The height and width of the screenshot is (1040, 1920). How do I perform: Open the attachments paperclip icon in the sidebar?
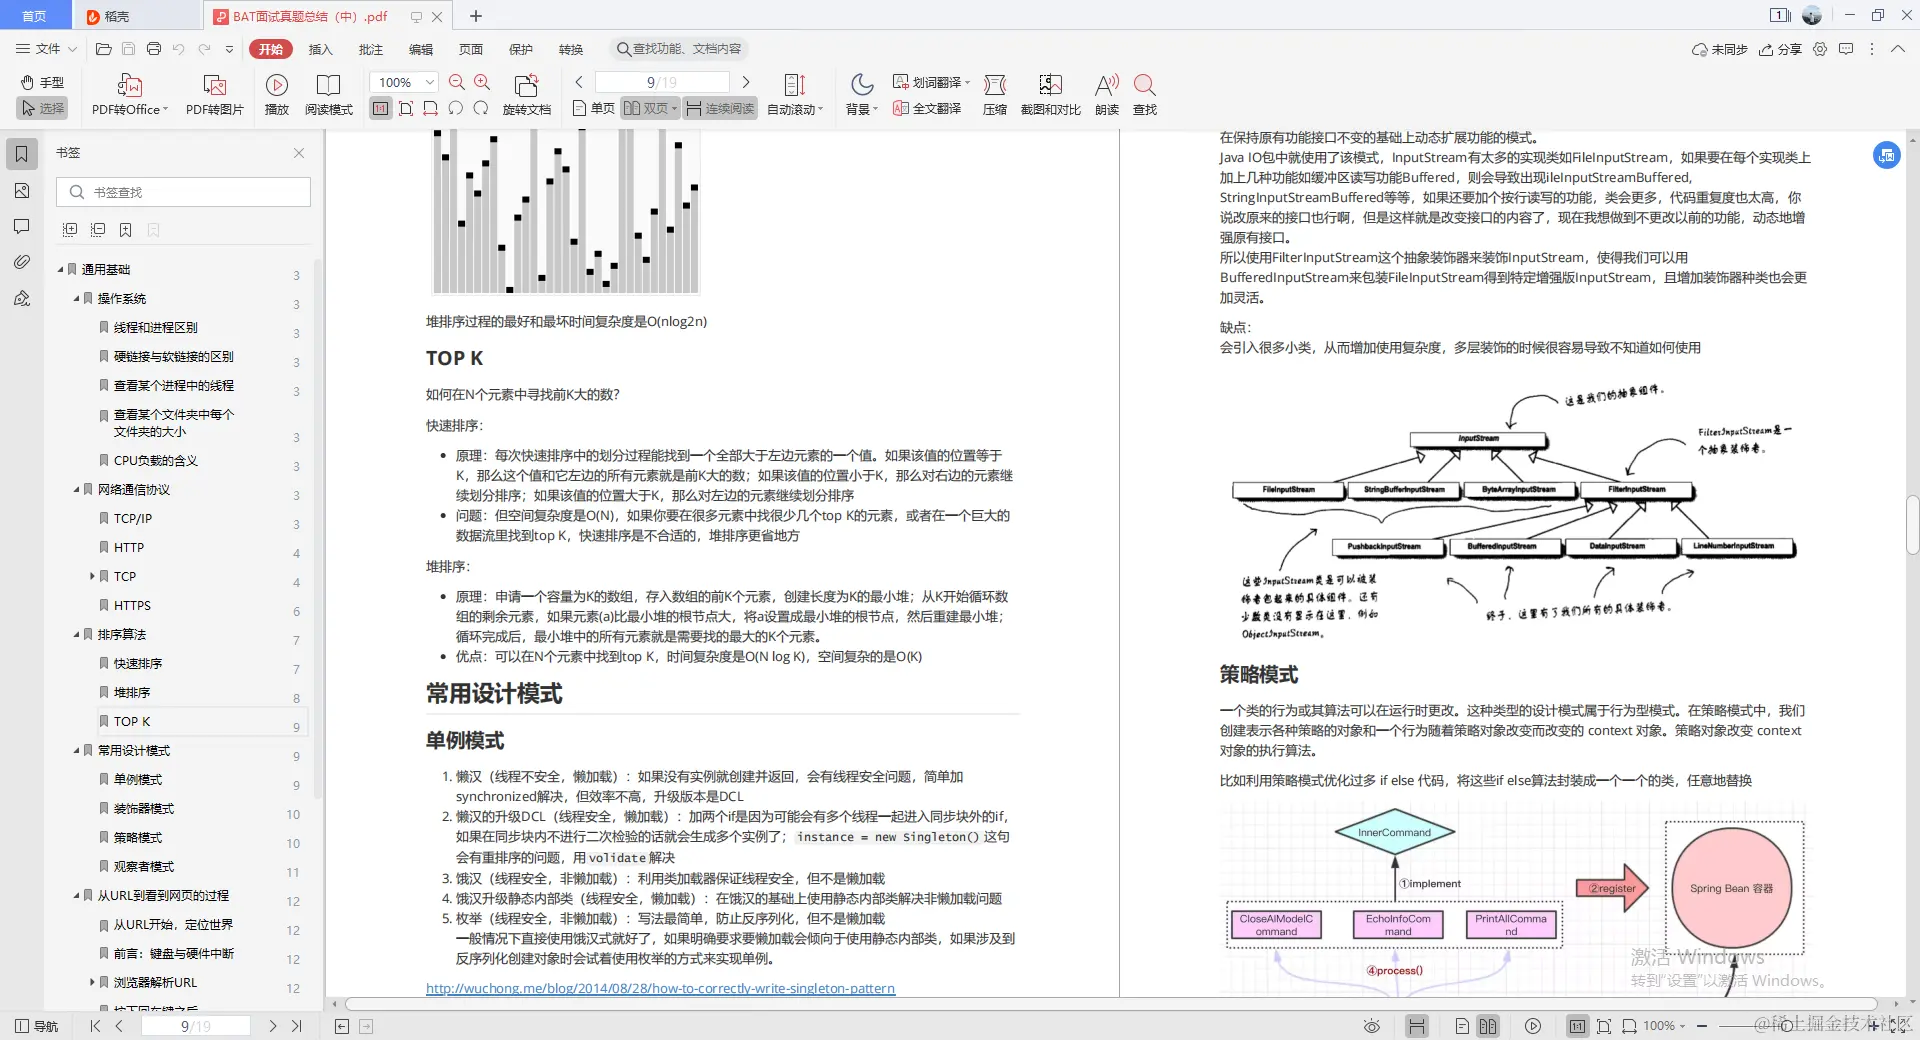21,262
